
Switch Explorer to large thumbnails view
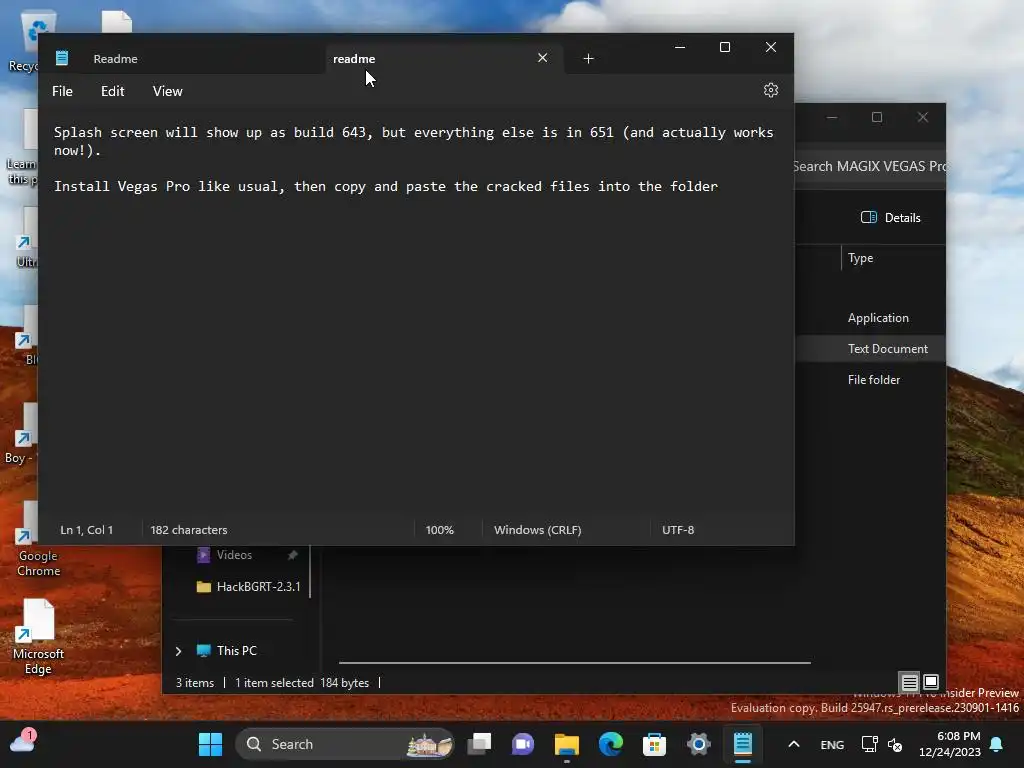tap(931, 682)
